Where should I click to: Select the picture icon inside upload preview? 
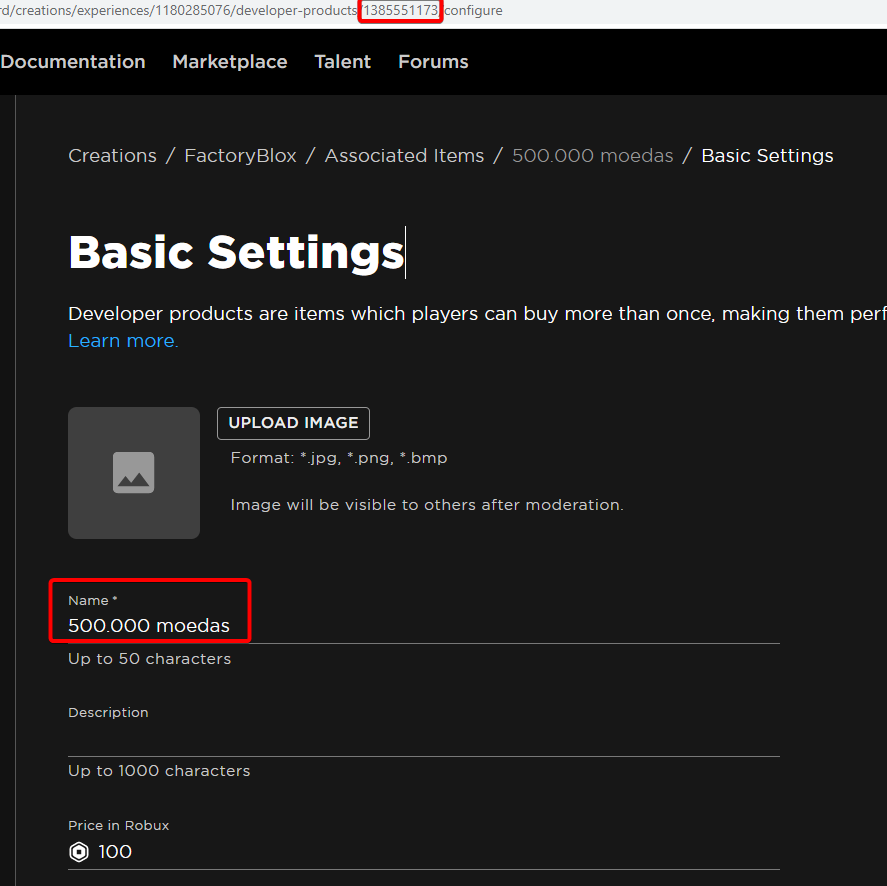133,472
